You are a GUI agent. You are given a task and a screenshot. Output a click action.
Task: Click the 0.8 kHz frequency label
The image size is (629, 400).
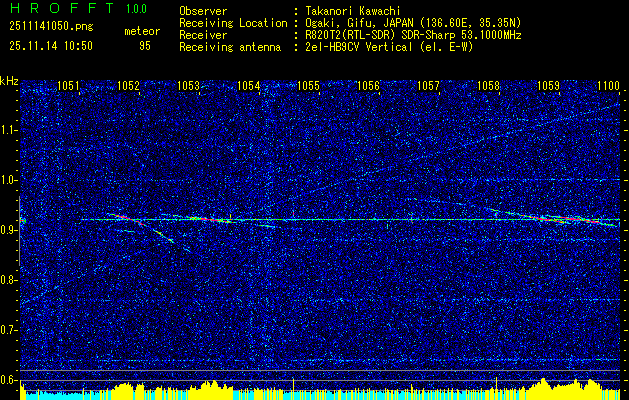click(7, 280)
